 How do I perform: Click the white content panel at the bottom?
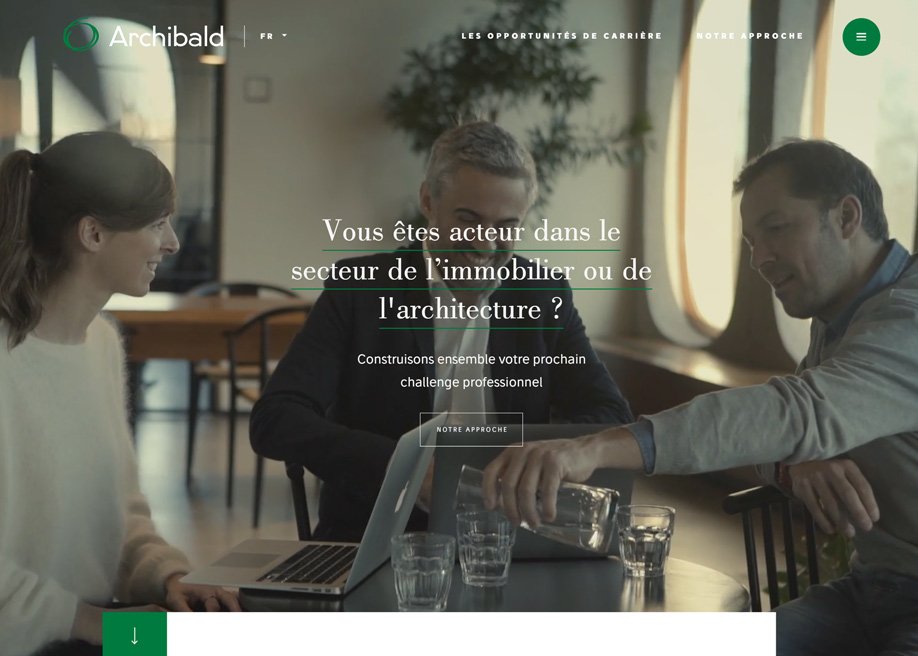click(x=471, y=634)
